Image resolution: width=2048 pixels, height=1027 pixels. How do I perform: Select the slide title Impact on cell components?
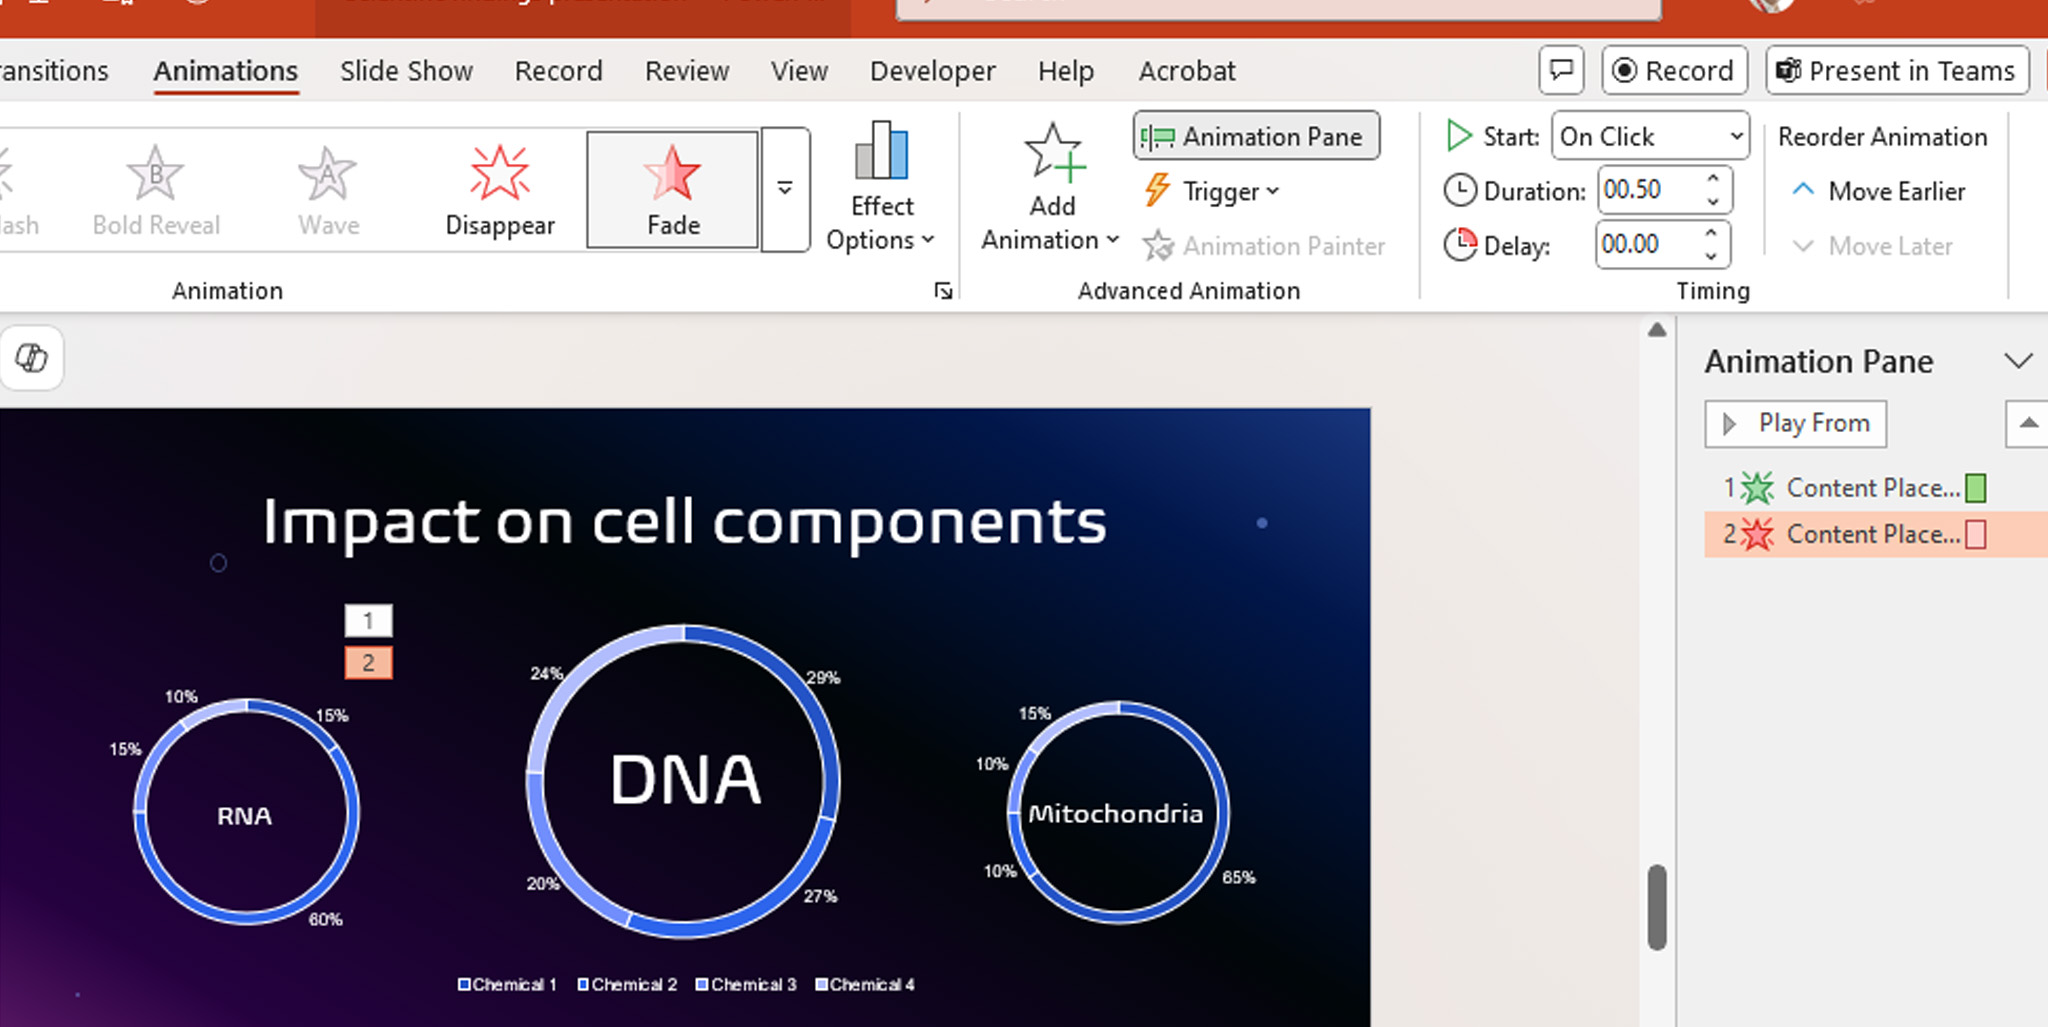tap(684, 522)
